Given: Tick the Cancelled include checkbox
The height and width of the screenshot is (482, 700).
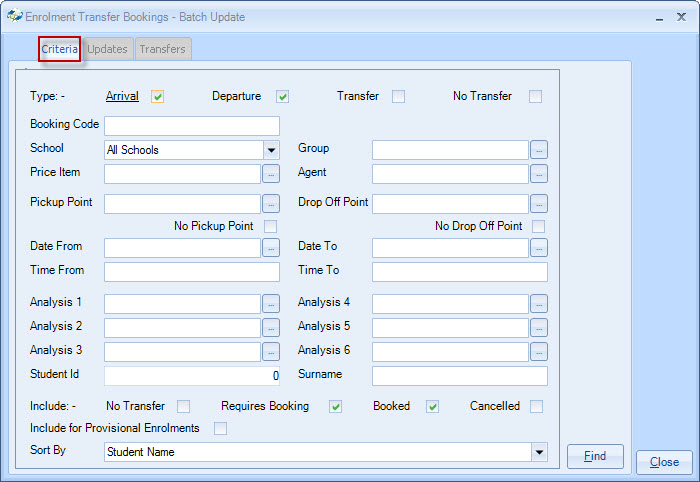Looking at the screenshot, I should 537,407.
